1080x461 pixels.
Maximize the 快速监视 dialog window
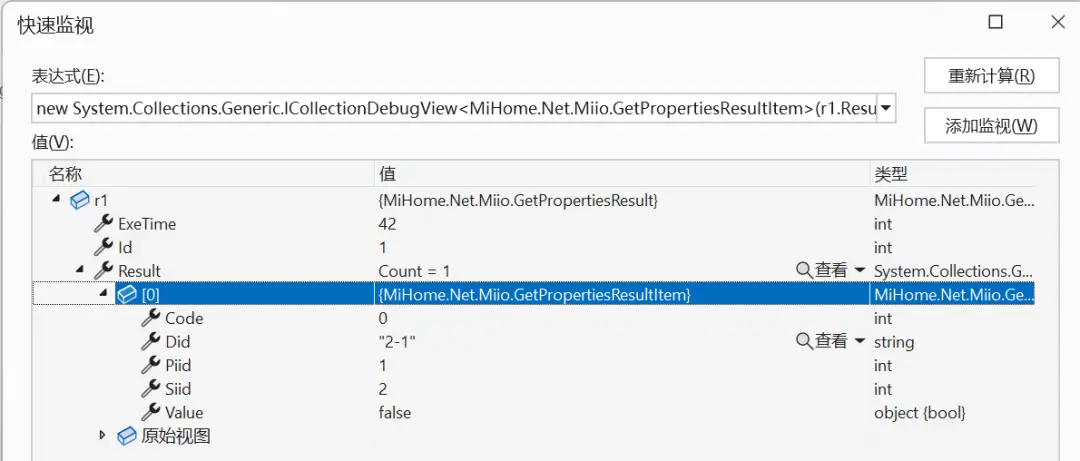click(996, 22)
